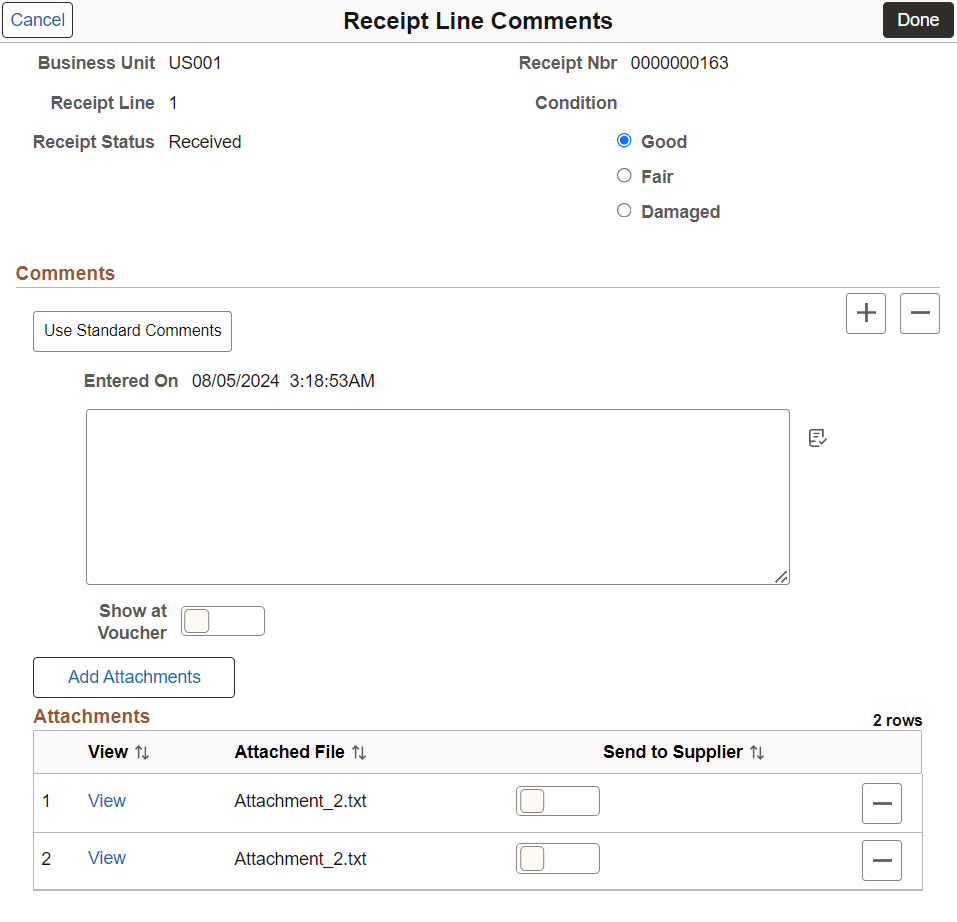
Task: Click inside the comments text area
Action: [438, 497]
